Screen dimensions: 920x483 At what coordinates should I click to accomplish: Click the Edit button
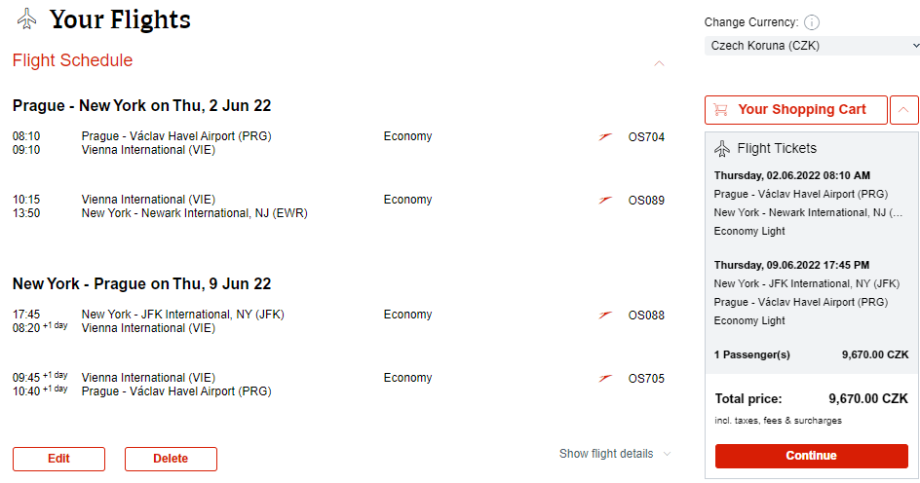click(59, 459)
